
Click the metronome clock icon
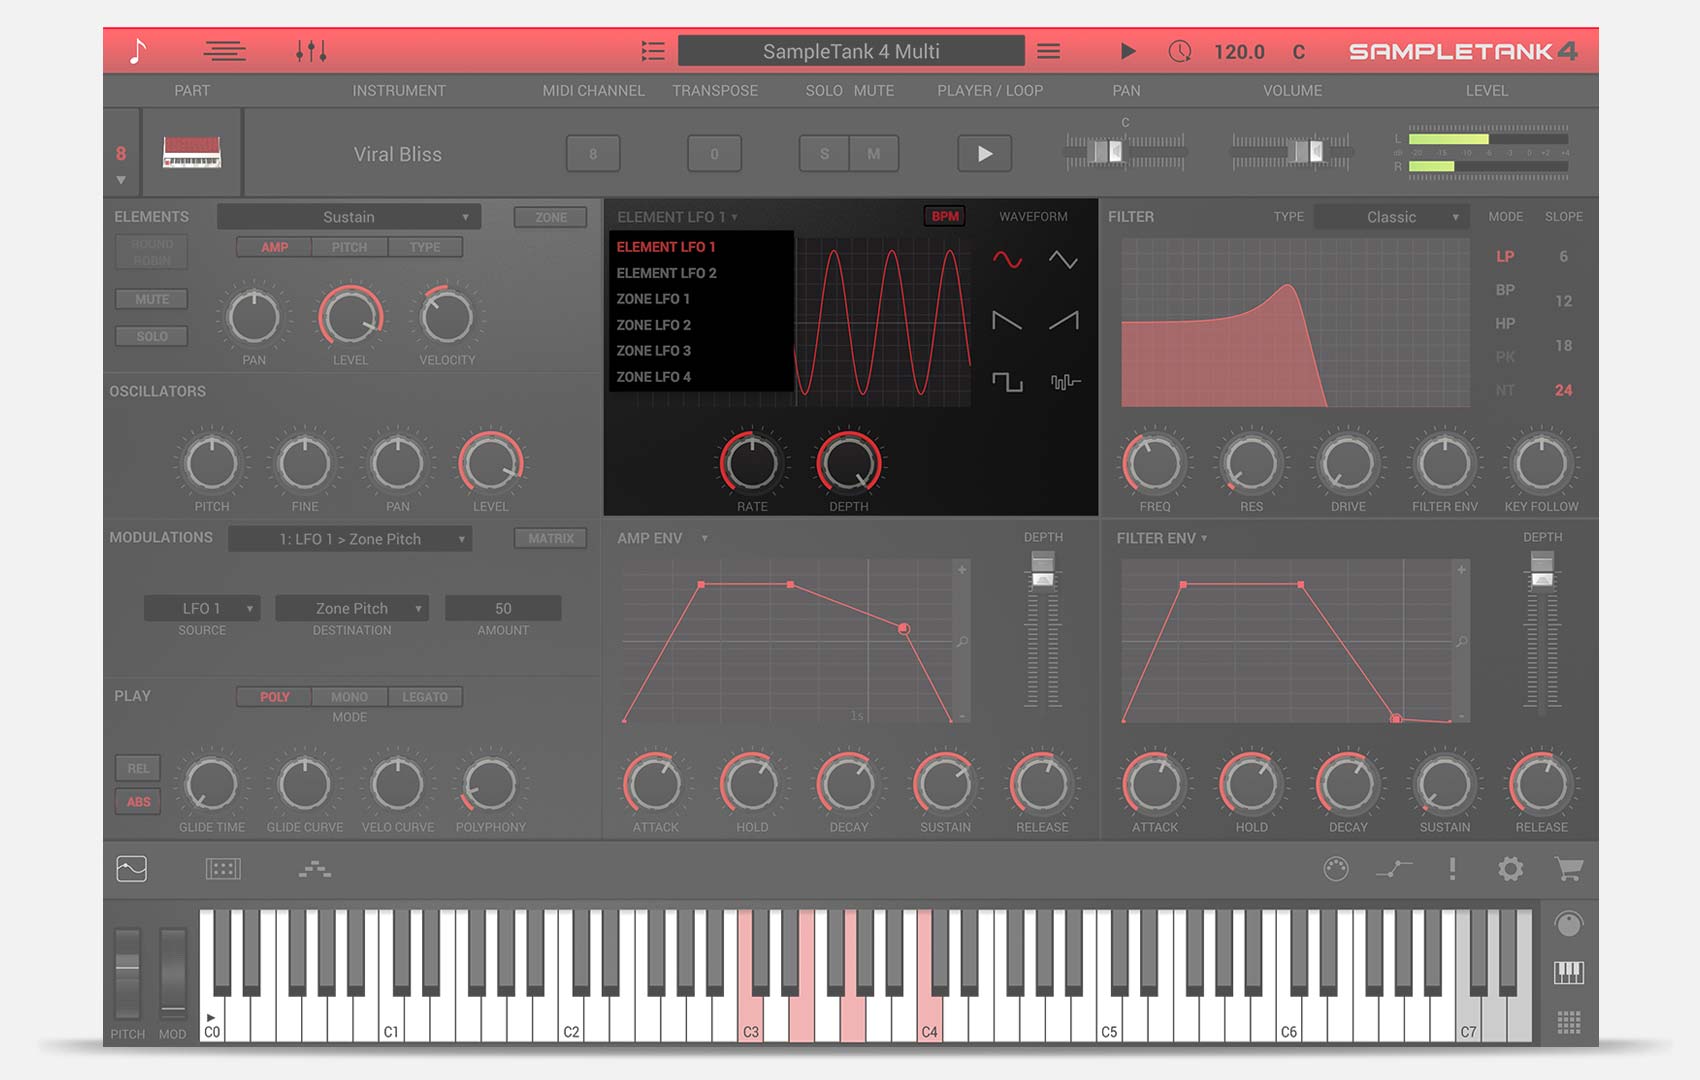point(1180,51)
